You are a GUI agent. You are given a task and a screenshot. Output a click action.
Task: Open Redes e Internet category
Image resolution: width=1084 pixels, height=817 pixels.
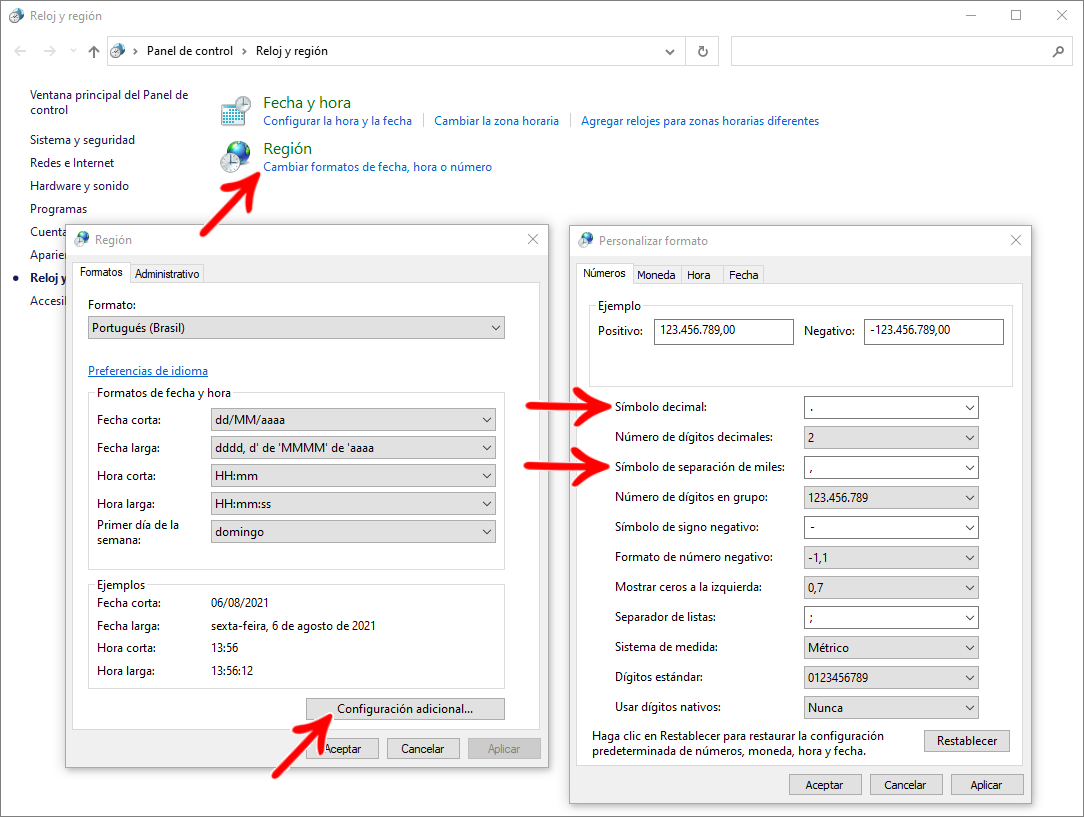[x=72, y=163]
